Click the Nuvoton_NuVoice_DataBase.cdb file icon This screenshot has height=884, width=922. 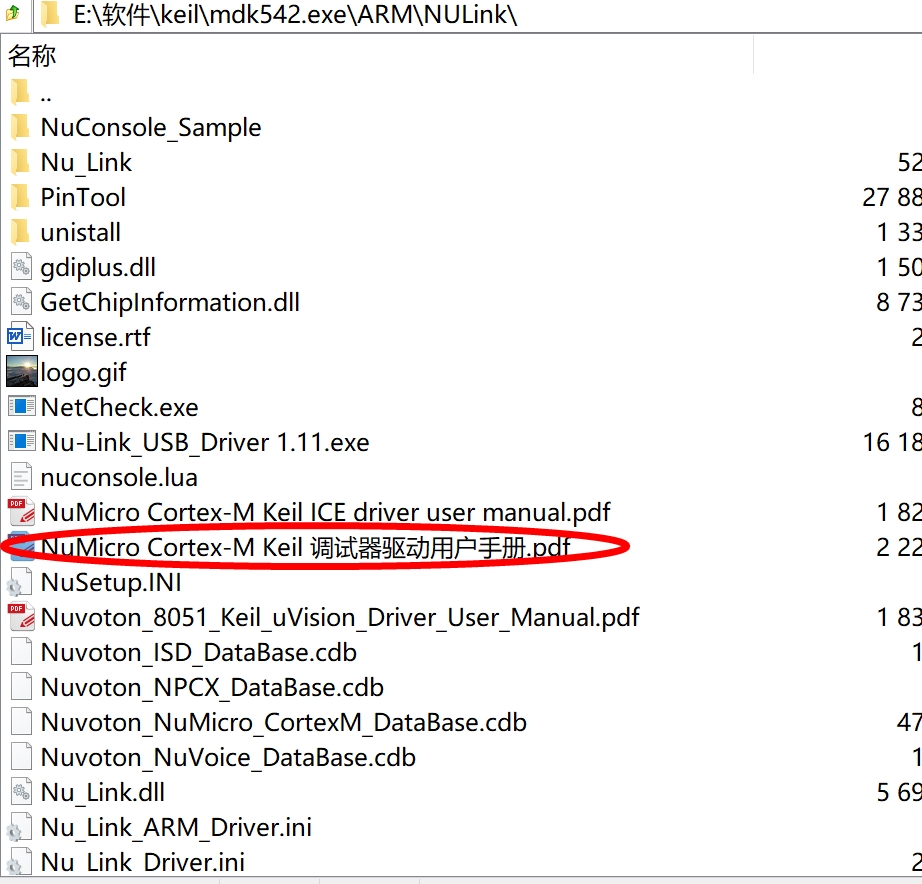point(21,757)
